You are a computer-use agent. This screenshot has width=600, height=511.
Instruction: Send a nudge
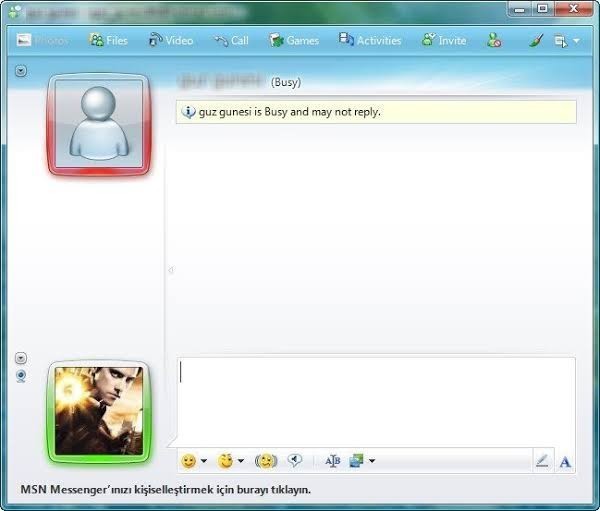click(x=266, y=460)
